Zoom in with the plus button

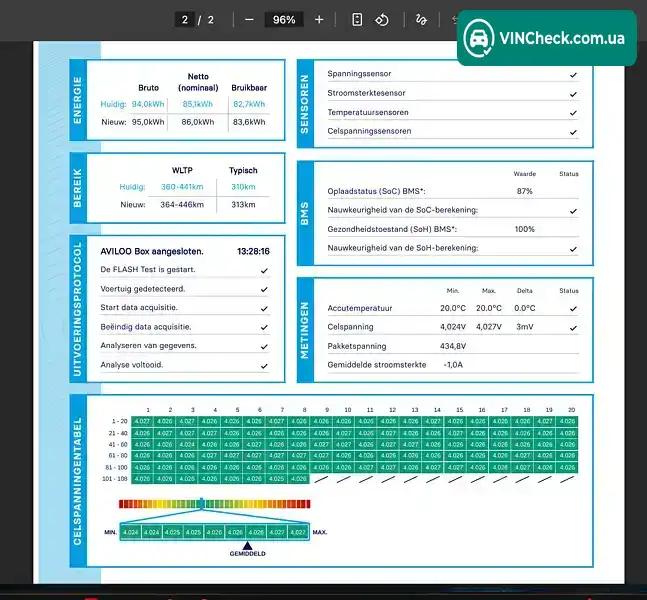319,19
